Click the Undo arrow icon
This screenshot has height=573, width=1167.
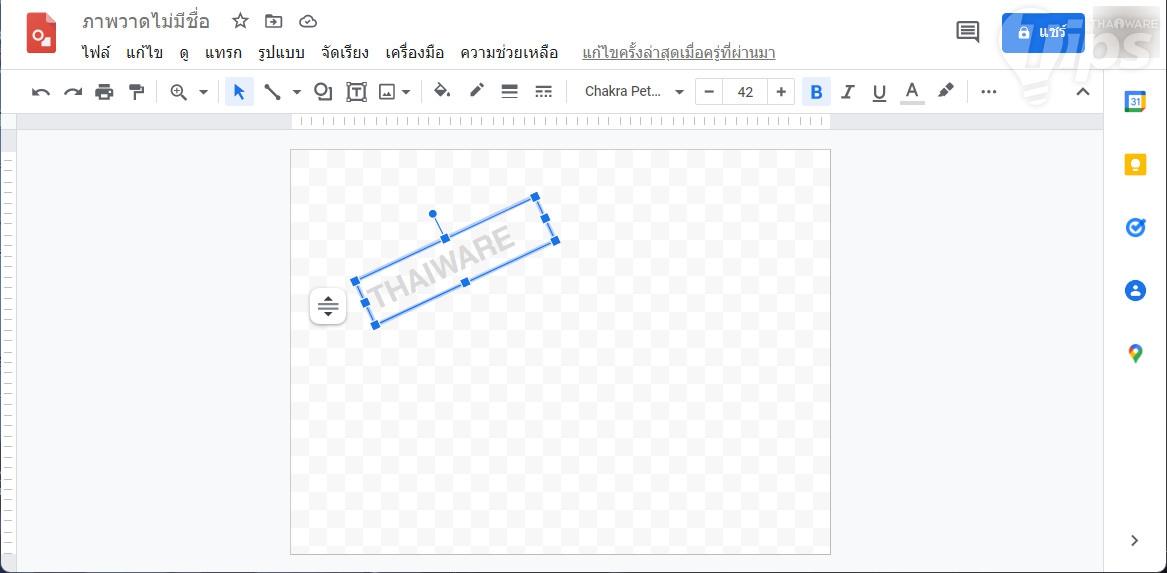[41, 92]
